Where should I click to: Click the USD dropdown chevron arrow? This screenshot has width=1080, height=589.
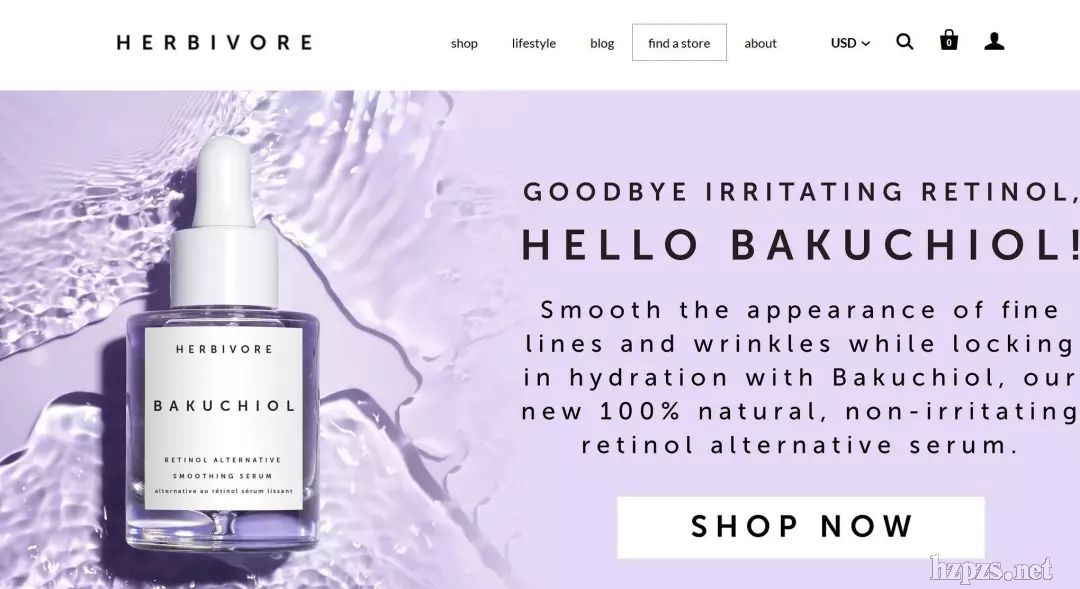[866, 43]
